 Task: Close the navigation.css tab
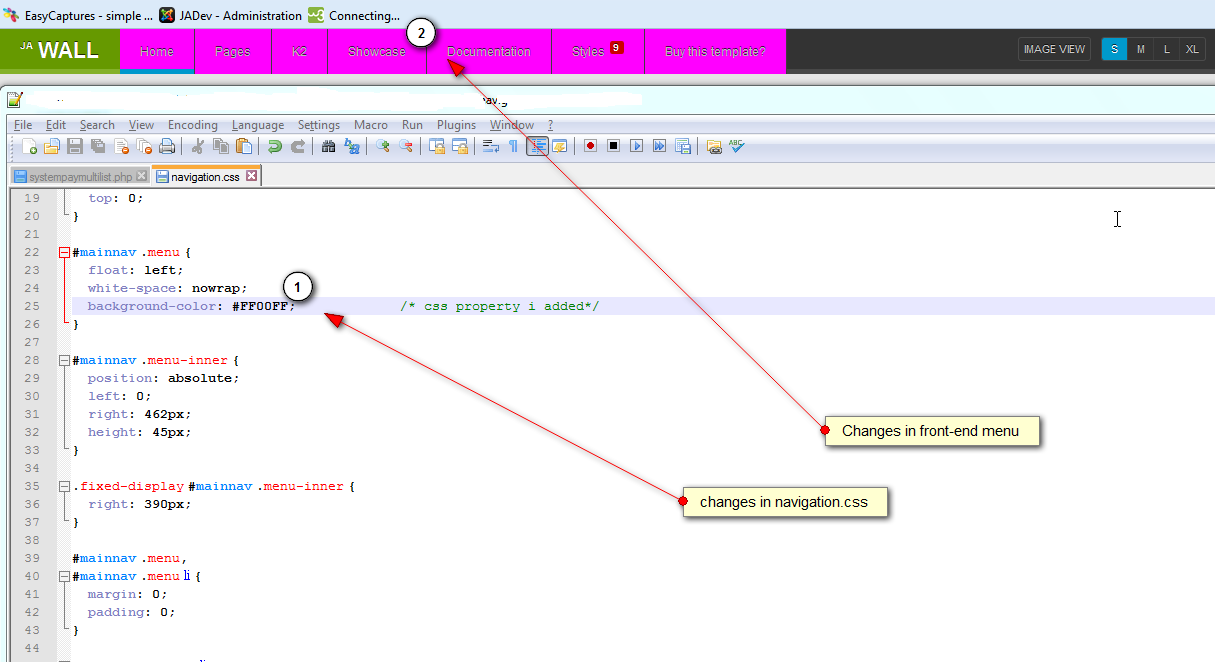252,176
